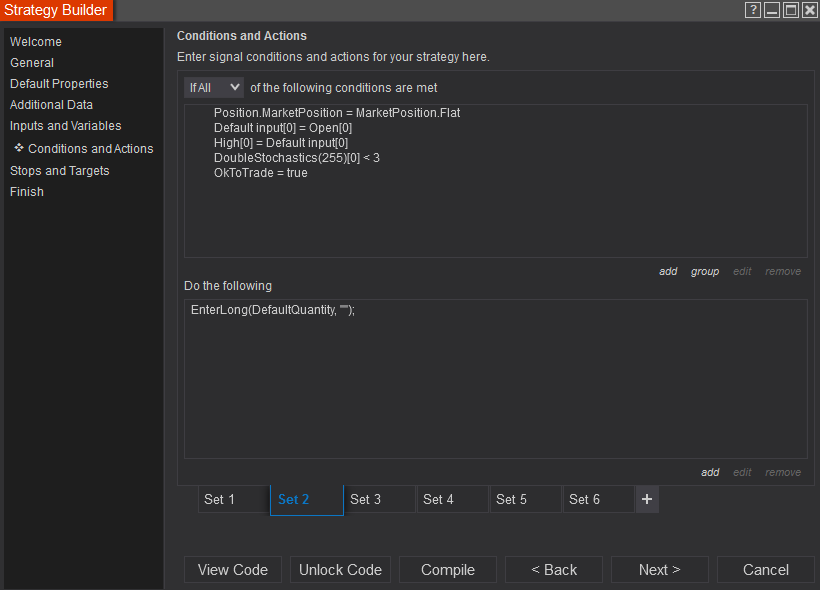
Task: Go to next wizard step
Action: [x=659, y=569]
